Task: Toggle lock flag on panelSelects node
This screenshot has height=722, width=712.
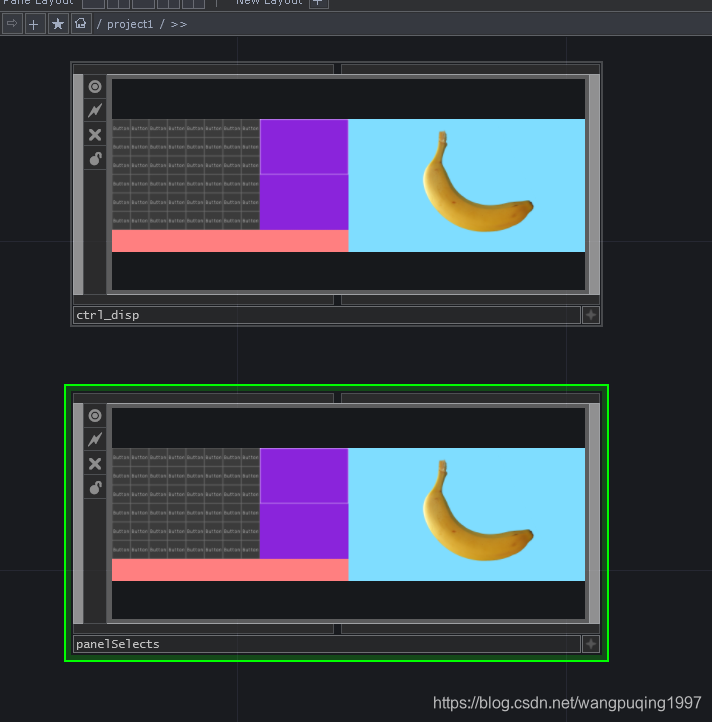Action: pos(95,488)
